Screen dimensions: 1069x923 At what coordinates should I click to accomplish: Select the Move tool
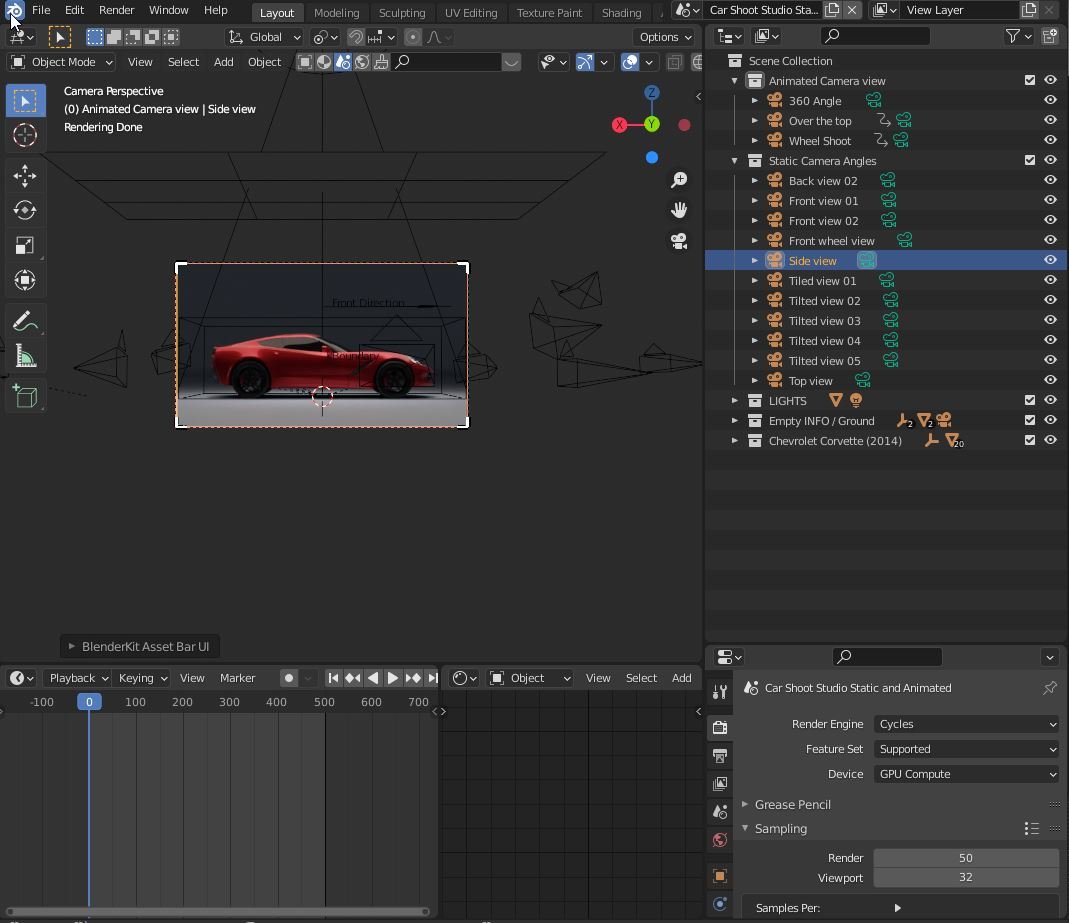tap(24, 175)
